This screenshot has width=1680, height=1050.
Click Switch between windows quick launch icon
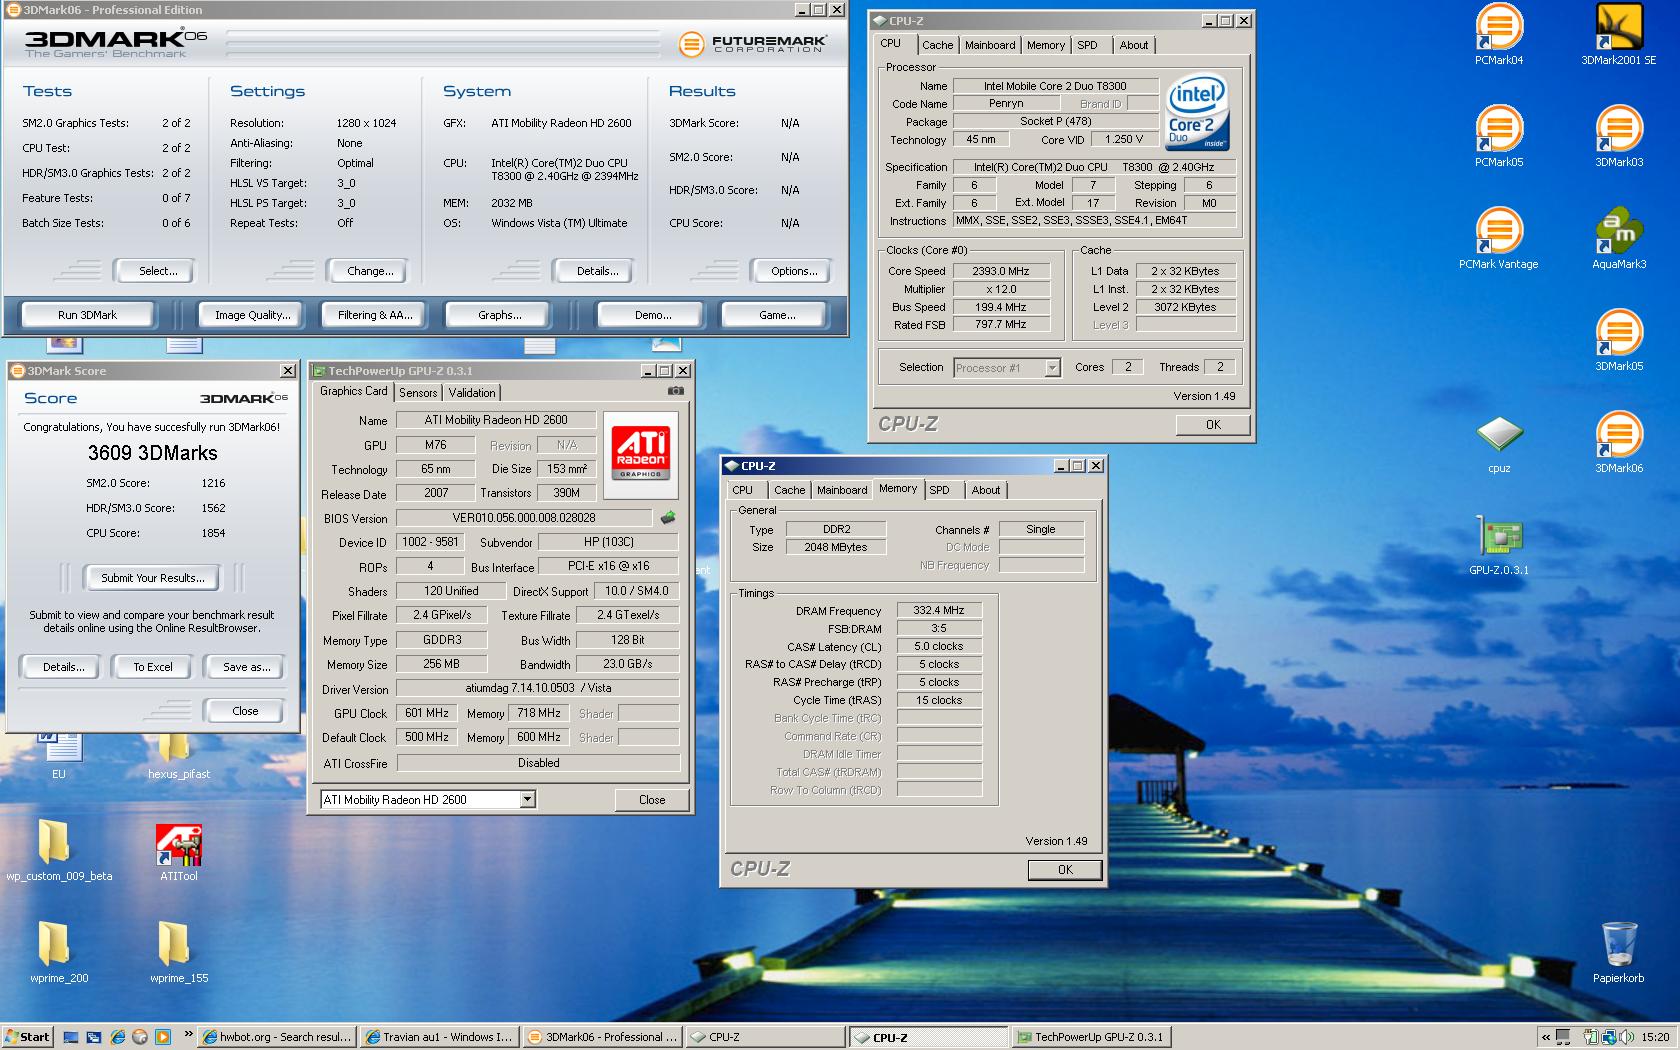click(94, 1037)
